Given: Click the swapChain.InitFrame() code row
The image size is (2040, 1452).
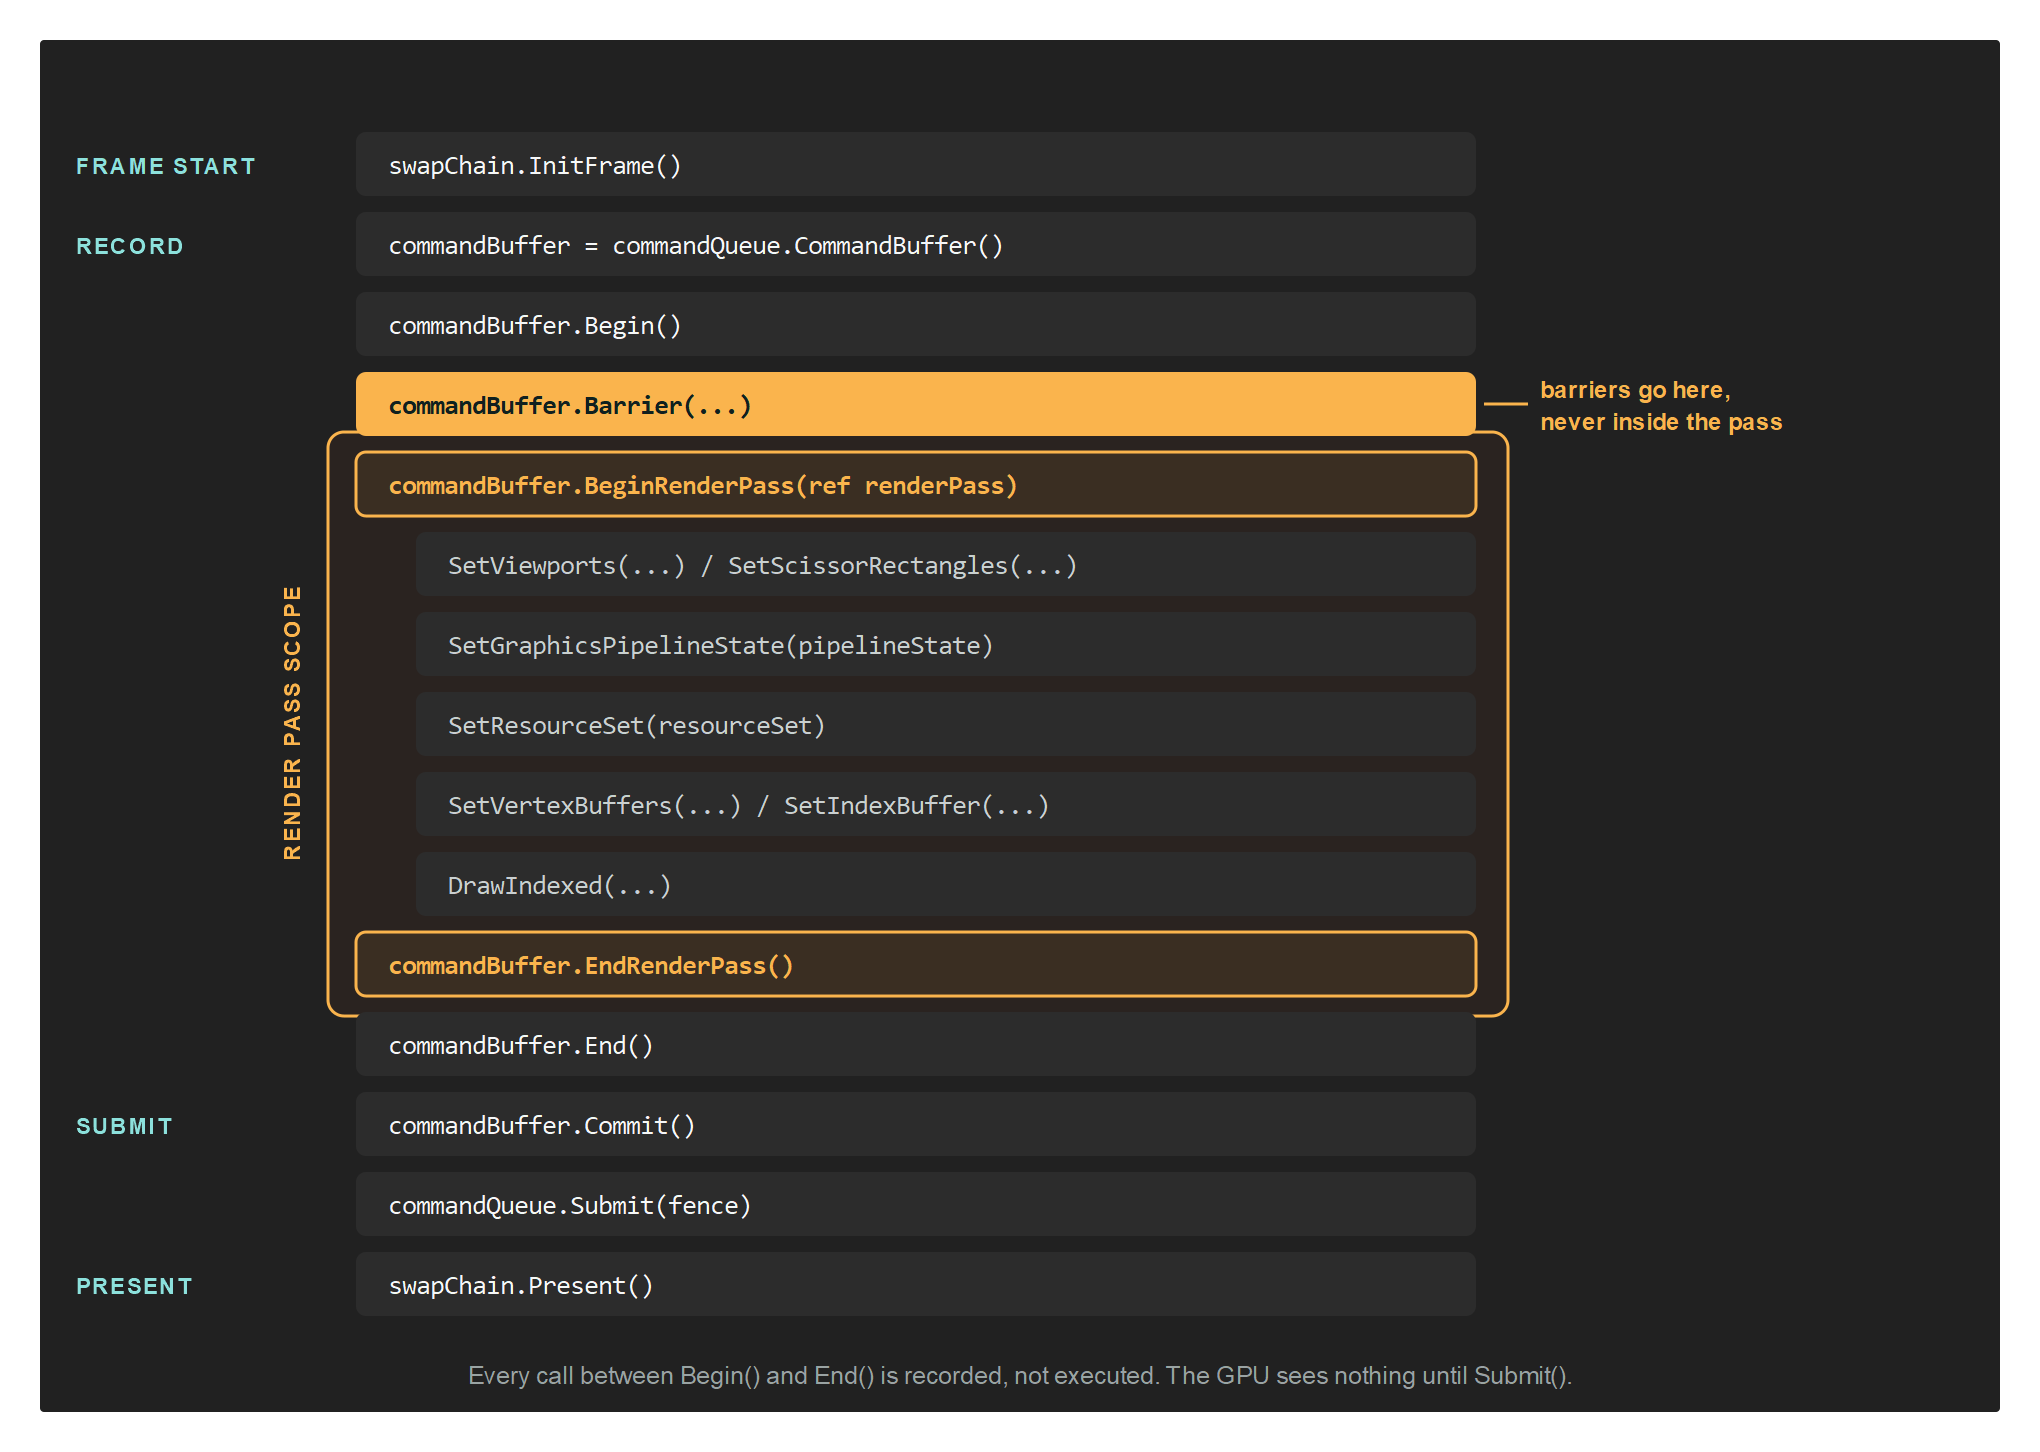Looking at the screenshot, I should [915, 164].
